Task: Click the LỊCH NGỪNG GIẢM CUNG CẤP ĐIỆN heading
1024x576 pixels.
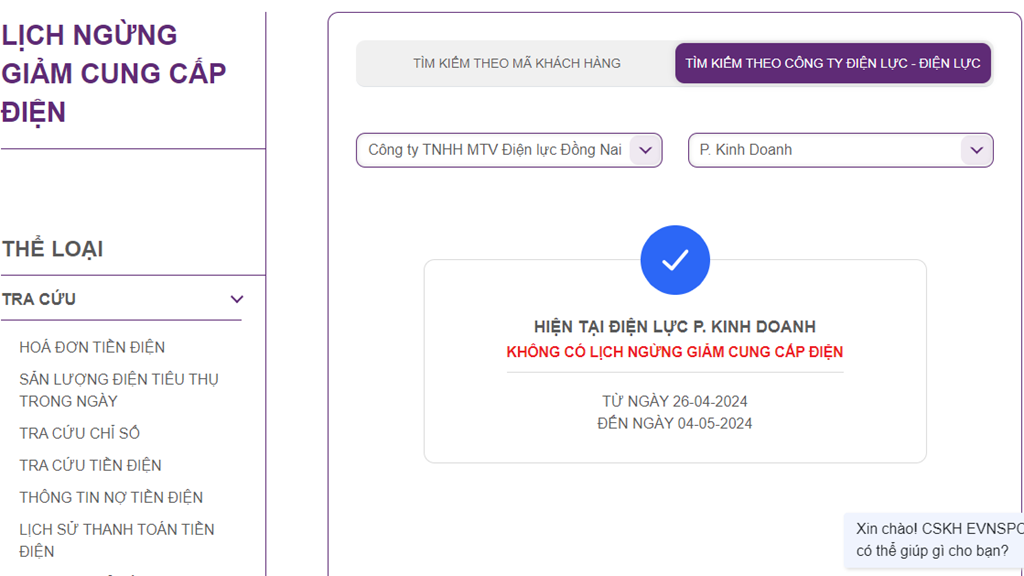Action: [114, 73]
